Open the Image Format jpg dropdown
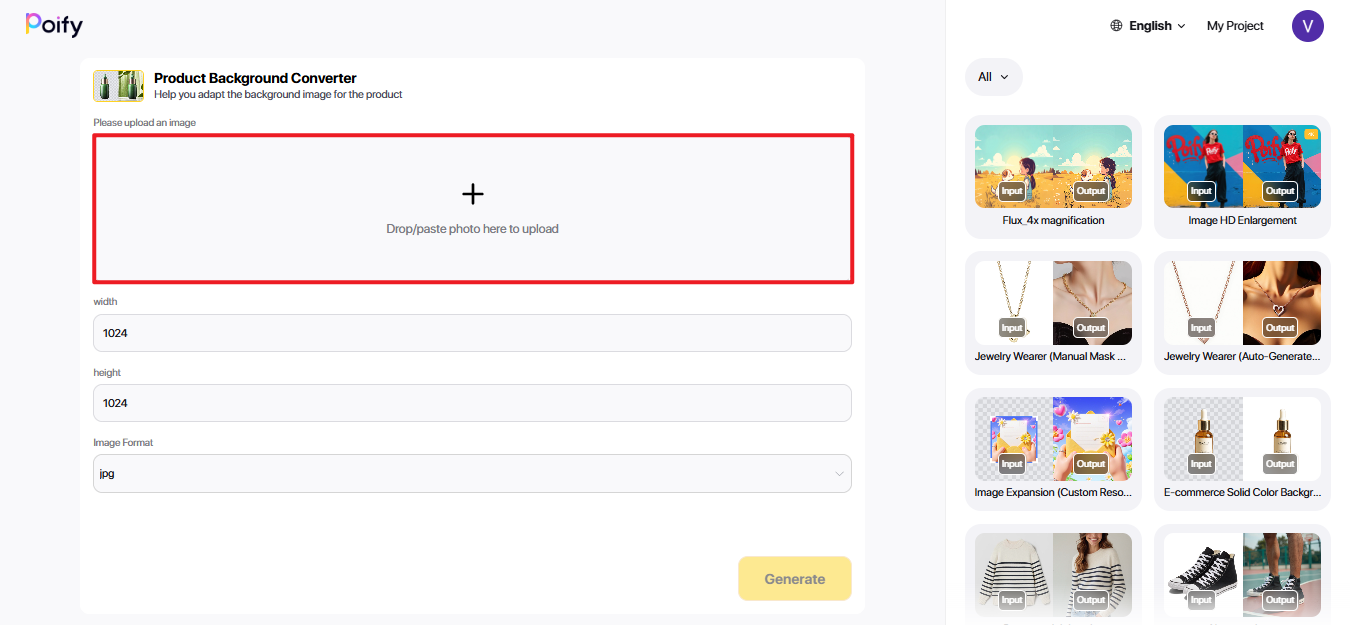 coord(472,474)
